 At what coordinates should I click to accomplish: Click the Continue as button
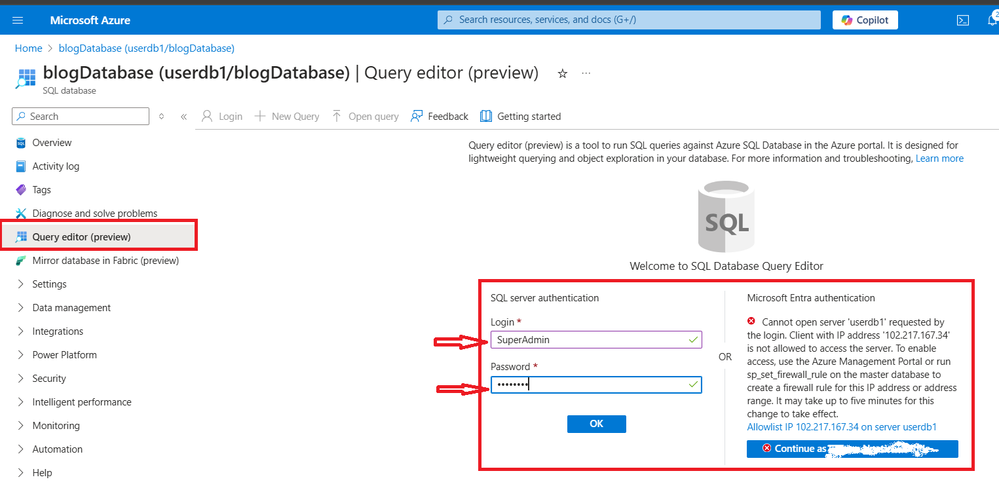point(852,448)
